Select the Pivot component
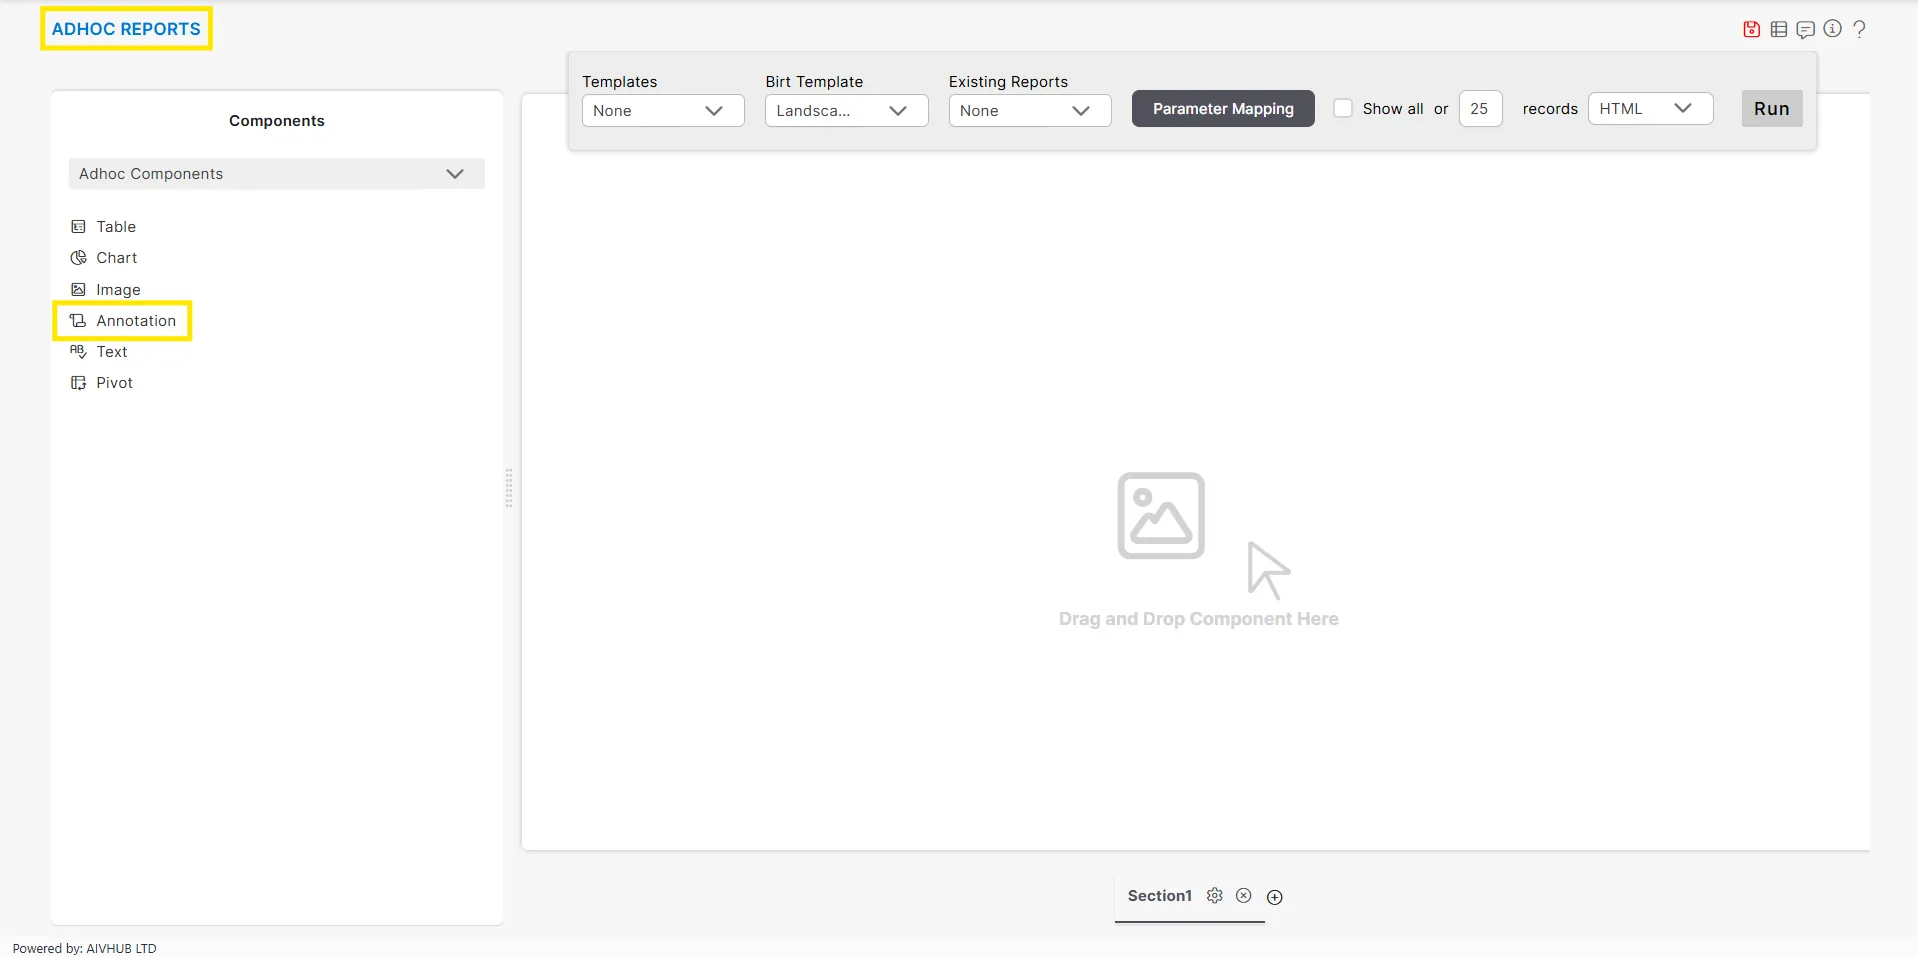The width and height of the screenshot is (1918, 957). [x=114, y=383]
